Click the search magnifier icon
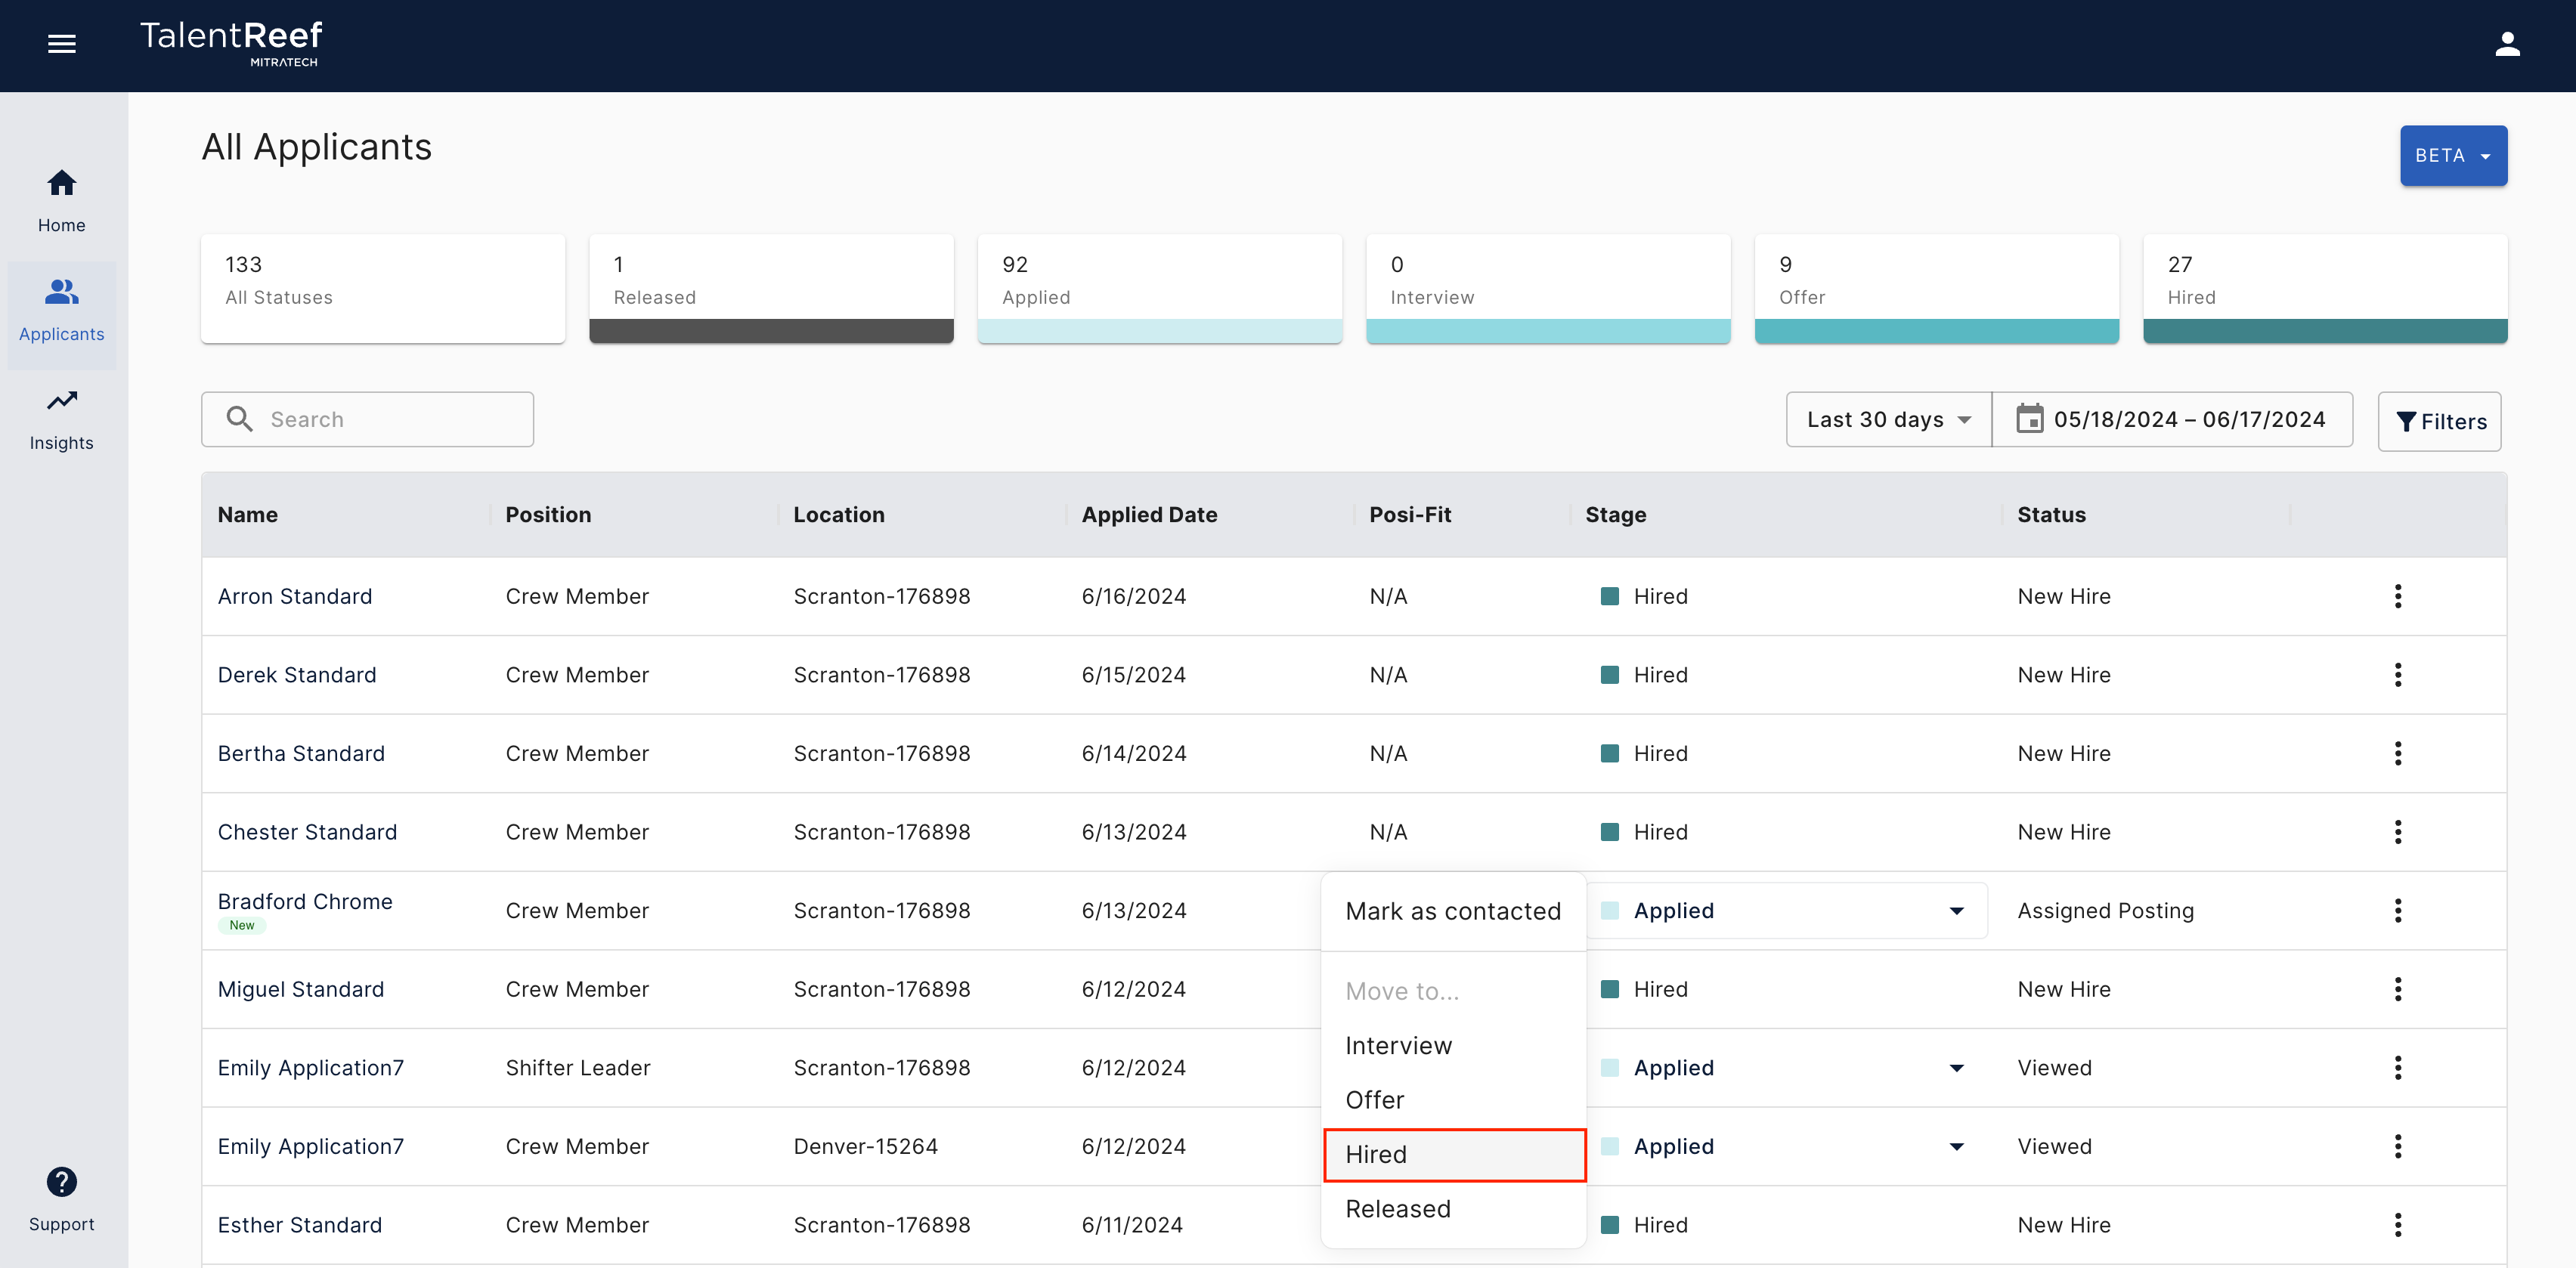Viewport: 2576px width, 1268px height. [239, 419]
